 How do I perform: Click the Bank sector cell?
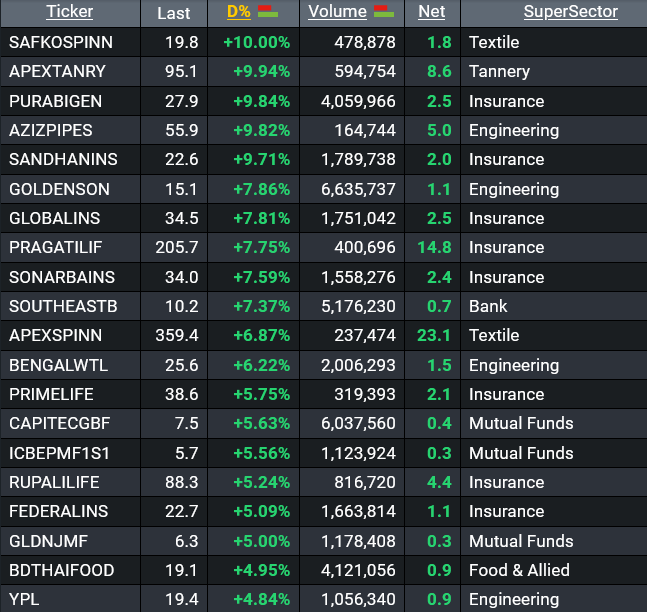click(488, 306)
